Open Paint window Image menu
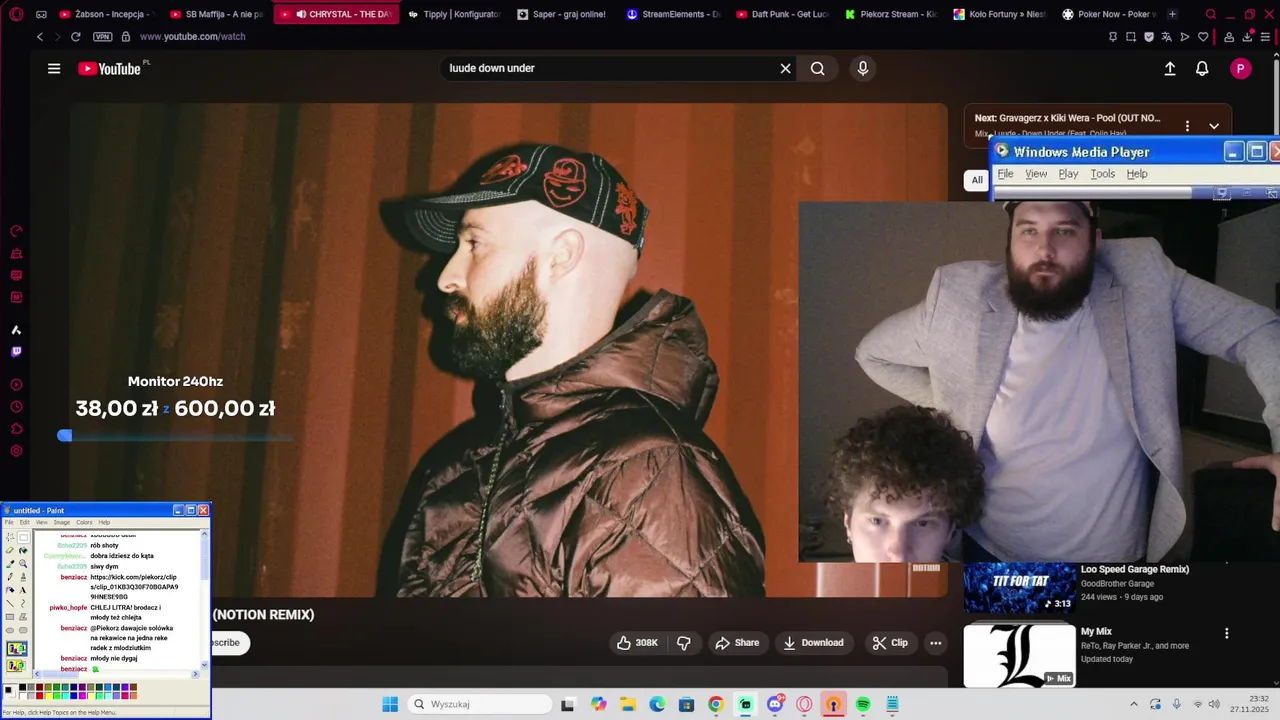The image size is (1280, 720). point(62,522)
